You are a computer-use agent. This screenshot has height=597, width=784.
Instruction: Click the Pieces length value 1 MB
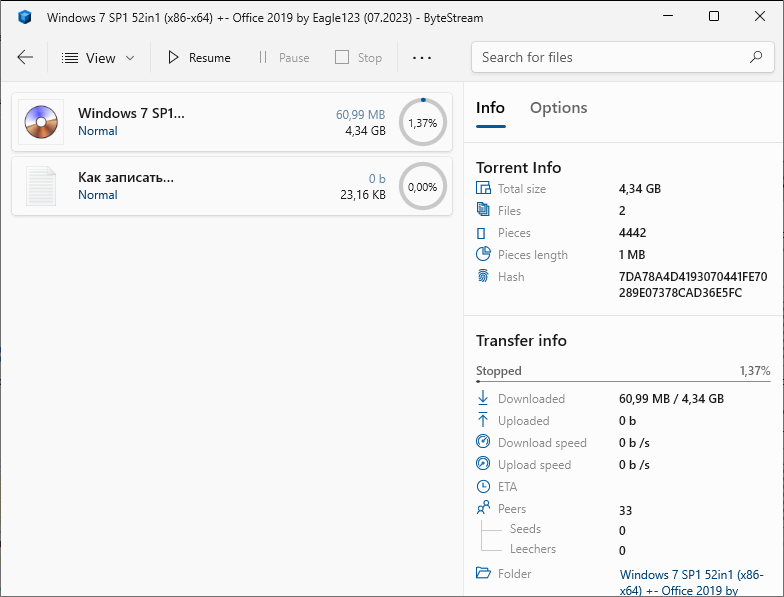pyautogui.click(x=632, y=255)
